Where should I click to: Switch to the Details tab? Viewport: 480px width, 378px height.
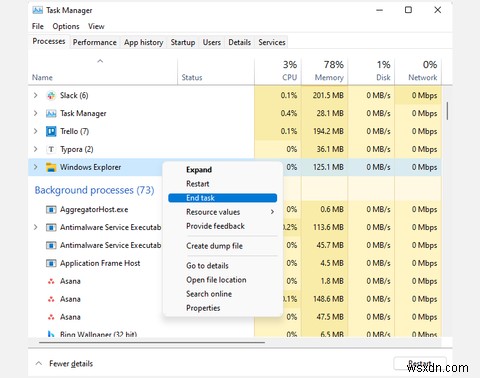click(x=239, y=42)
